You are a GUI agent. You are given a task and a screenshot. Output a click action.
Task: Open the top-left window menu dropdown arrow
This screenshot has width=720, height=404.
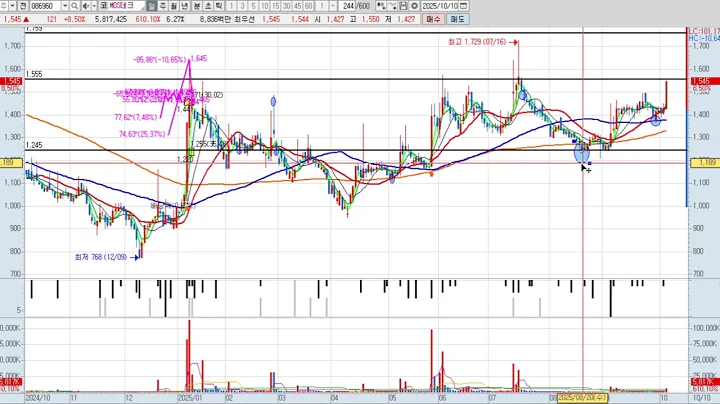click(12, 6)
